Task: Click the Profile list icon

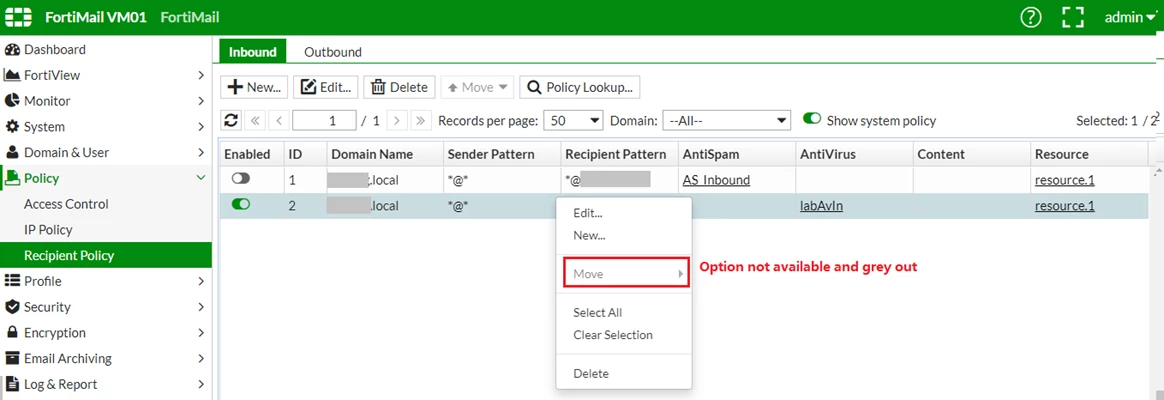Action: click(x=12, y=281)
